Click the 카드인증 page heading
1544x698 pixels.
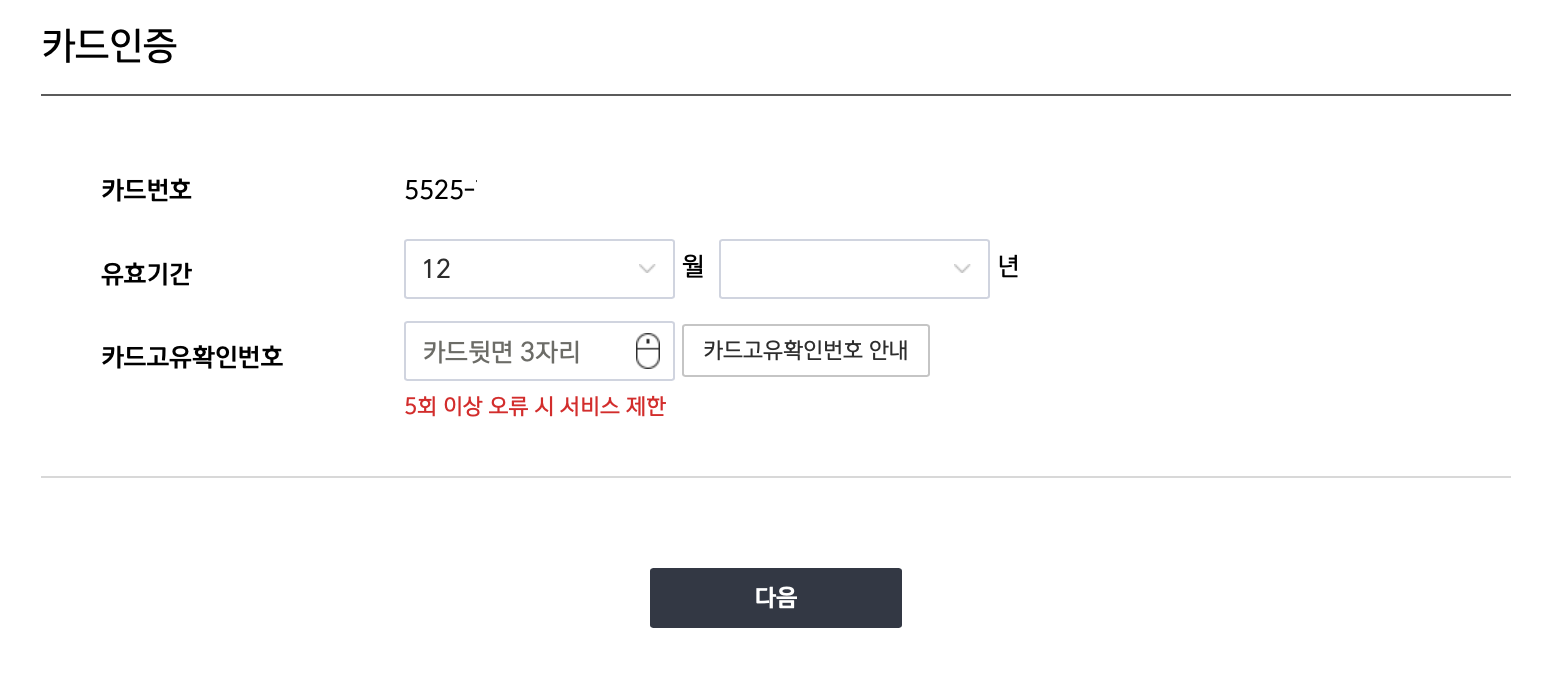[110, 47]
